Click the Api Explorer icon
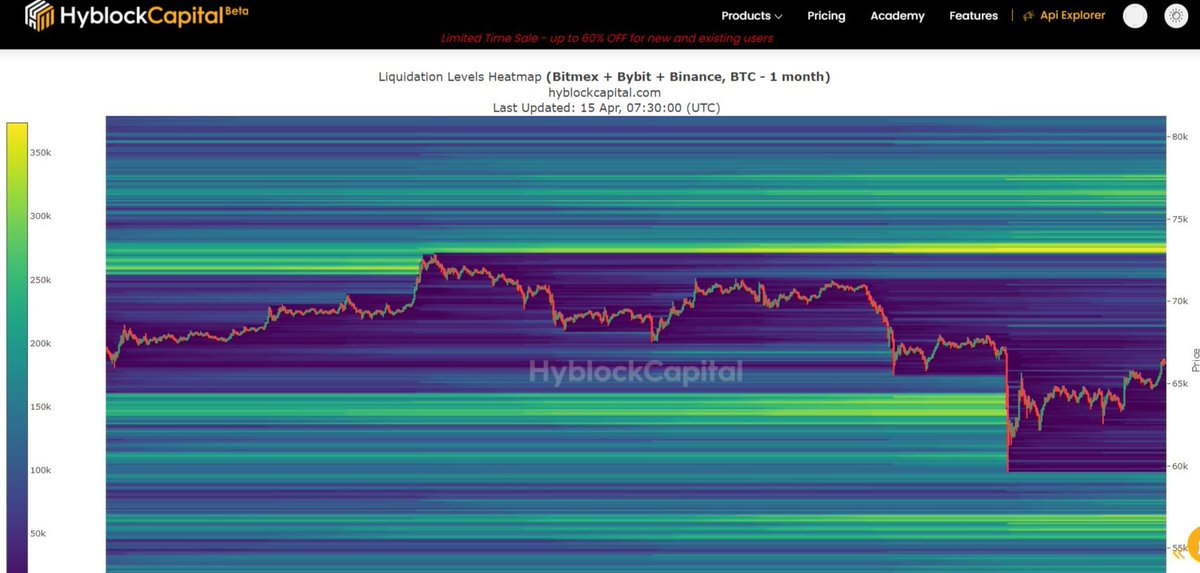Image resolution: width=1200 pixels, height=573 pixels. click(1028, 16)
